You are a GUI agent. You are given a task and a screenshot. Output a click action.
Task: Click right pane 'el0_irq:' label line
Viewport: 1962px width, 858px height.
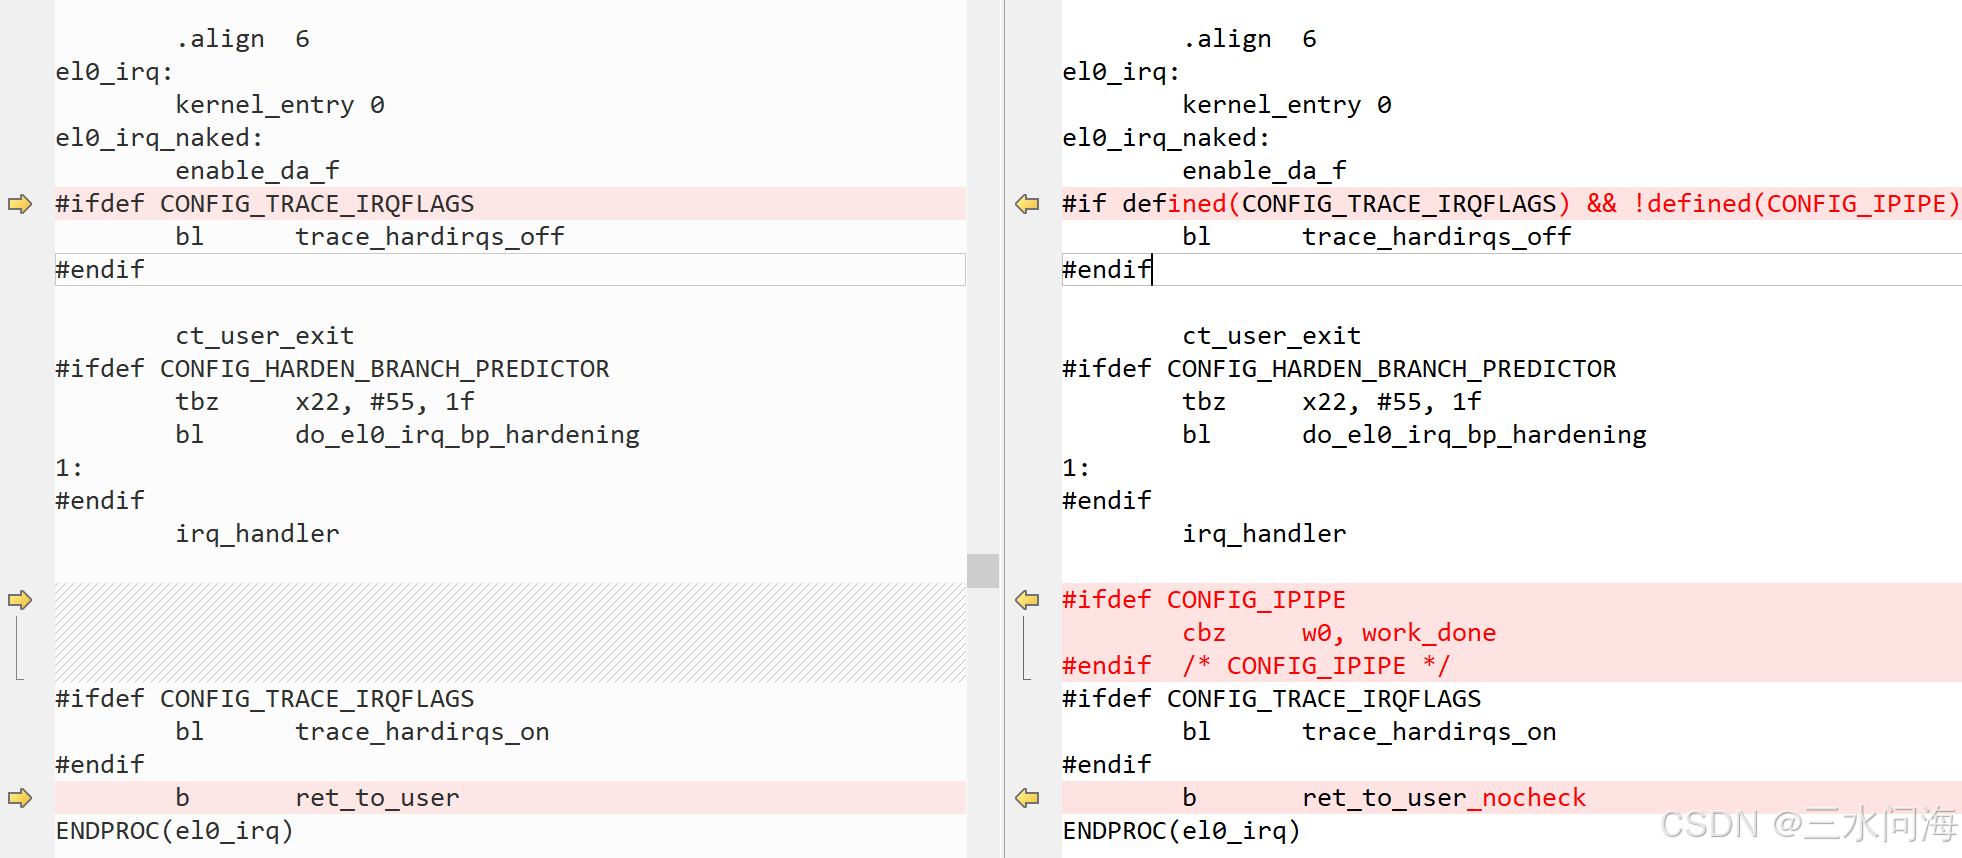[1121, 72]
